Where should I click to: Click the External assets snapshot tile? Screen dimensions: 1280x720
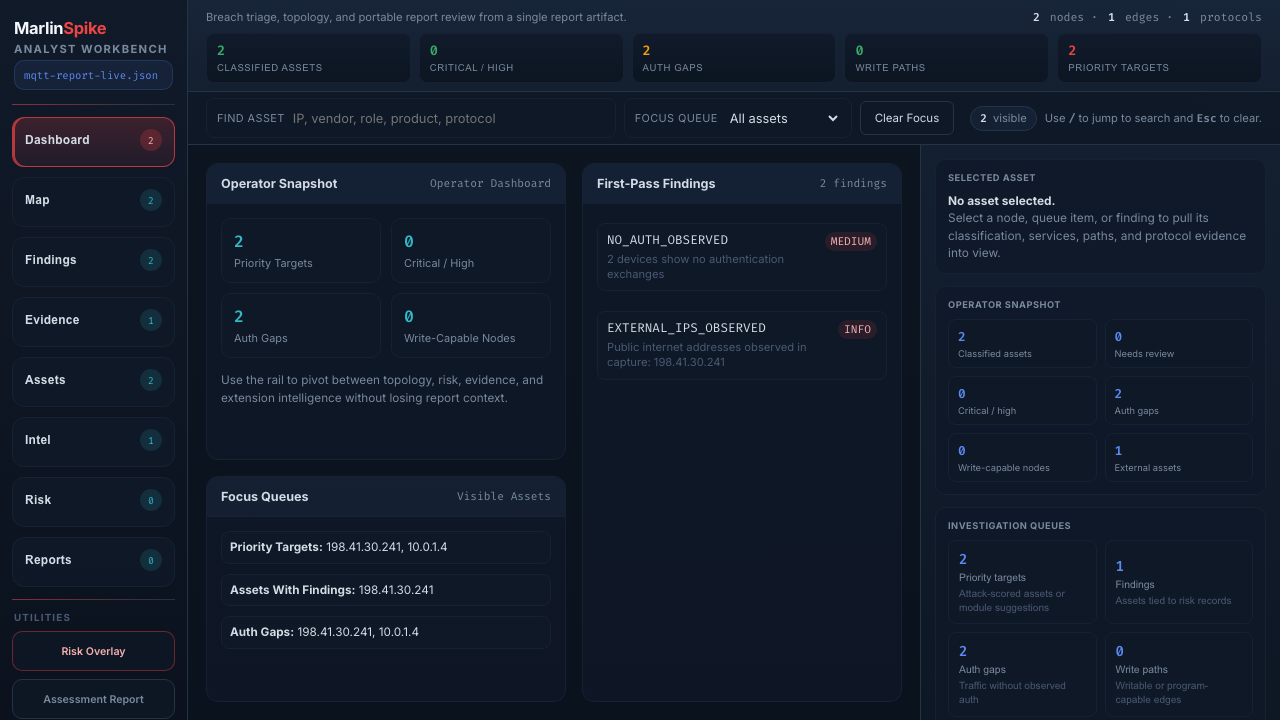(1178, 458)
